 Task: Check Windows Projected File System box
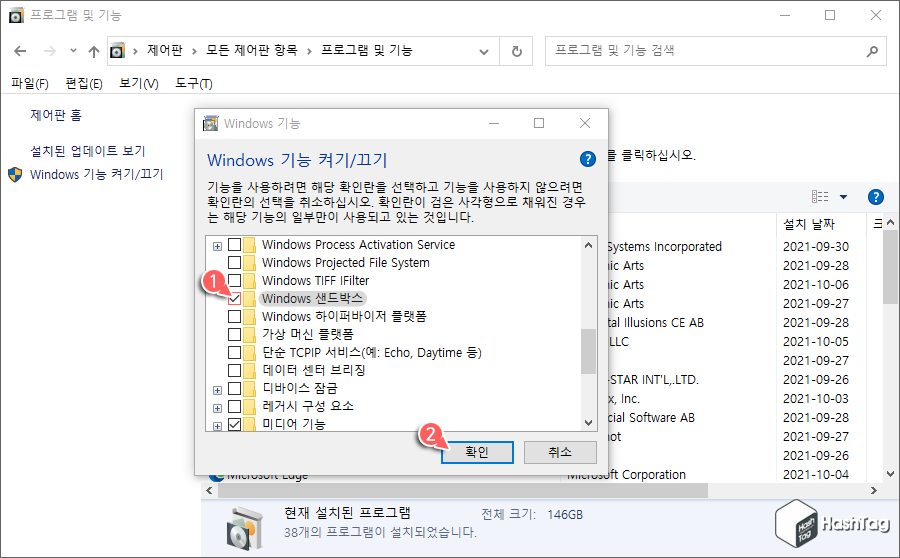[x=234, y=262]
